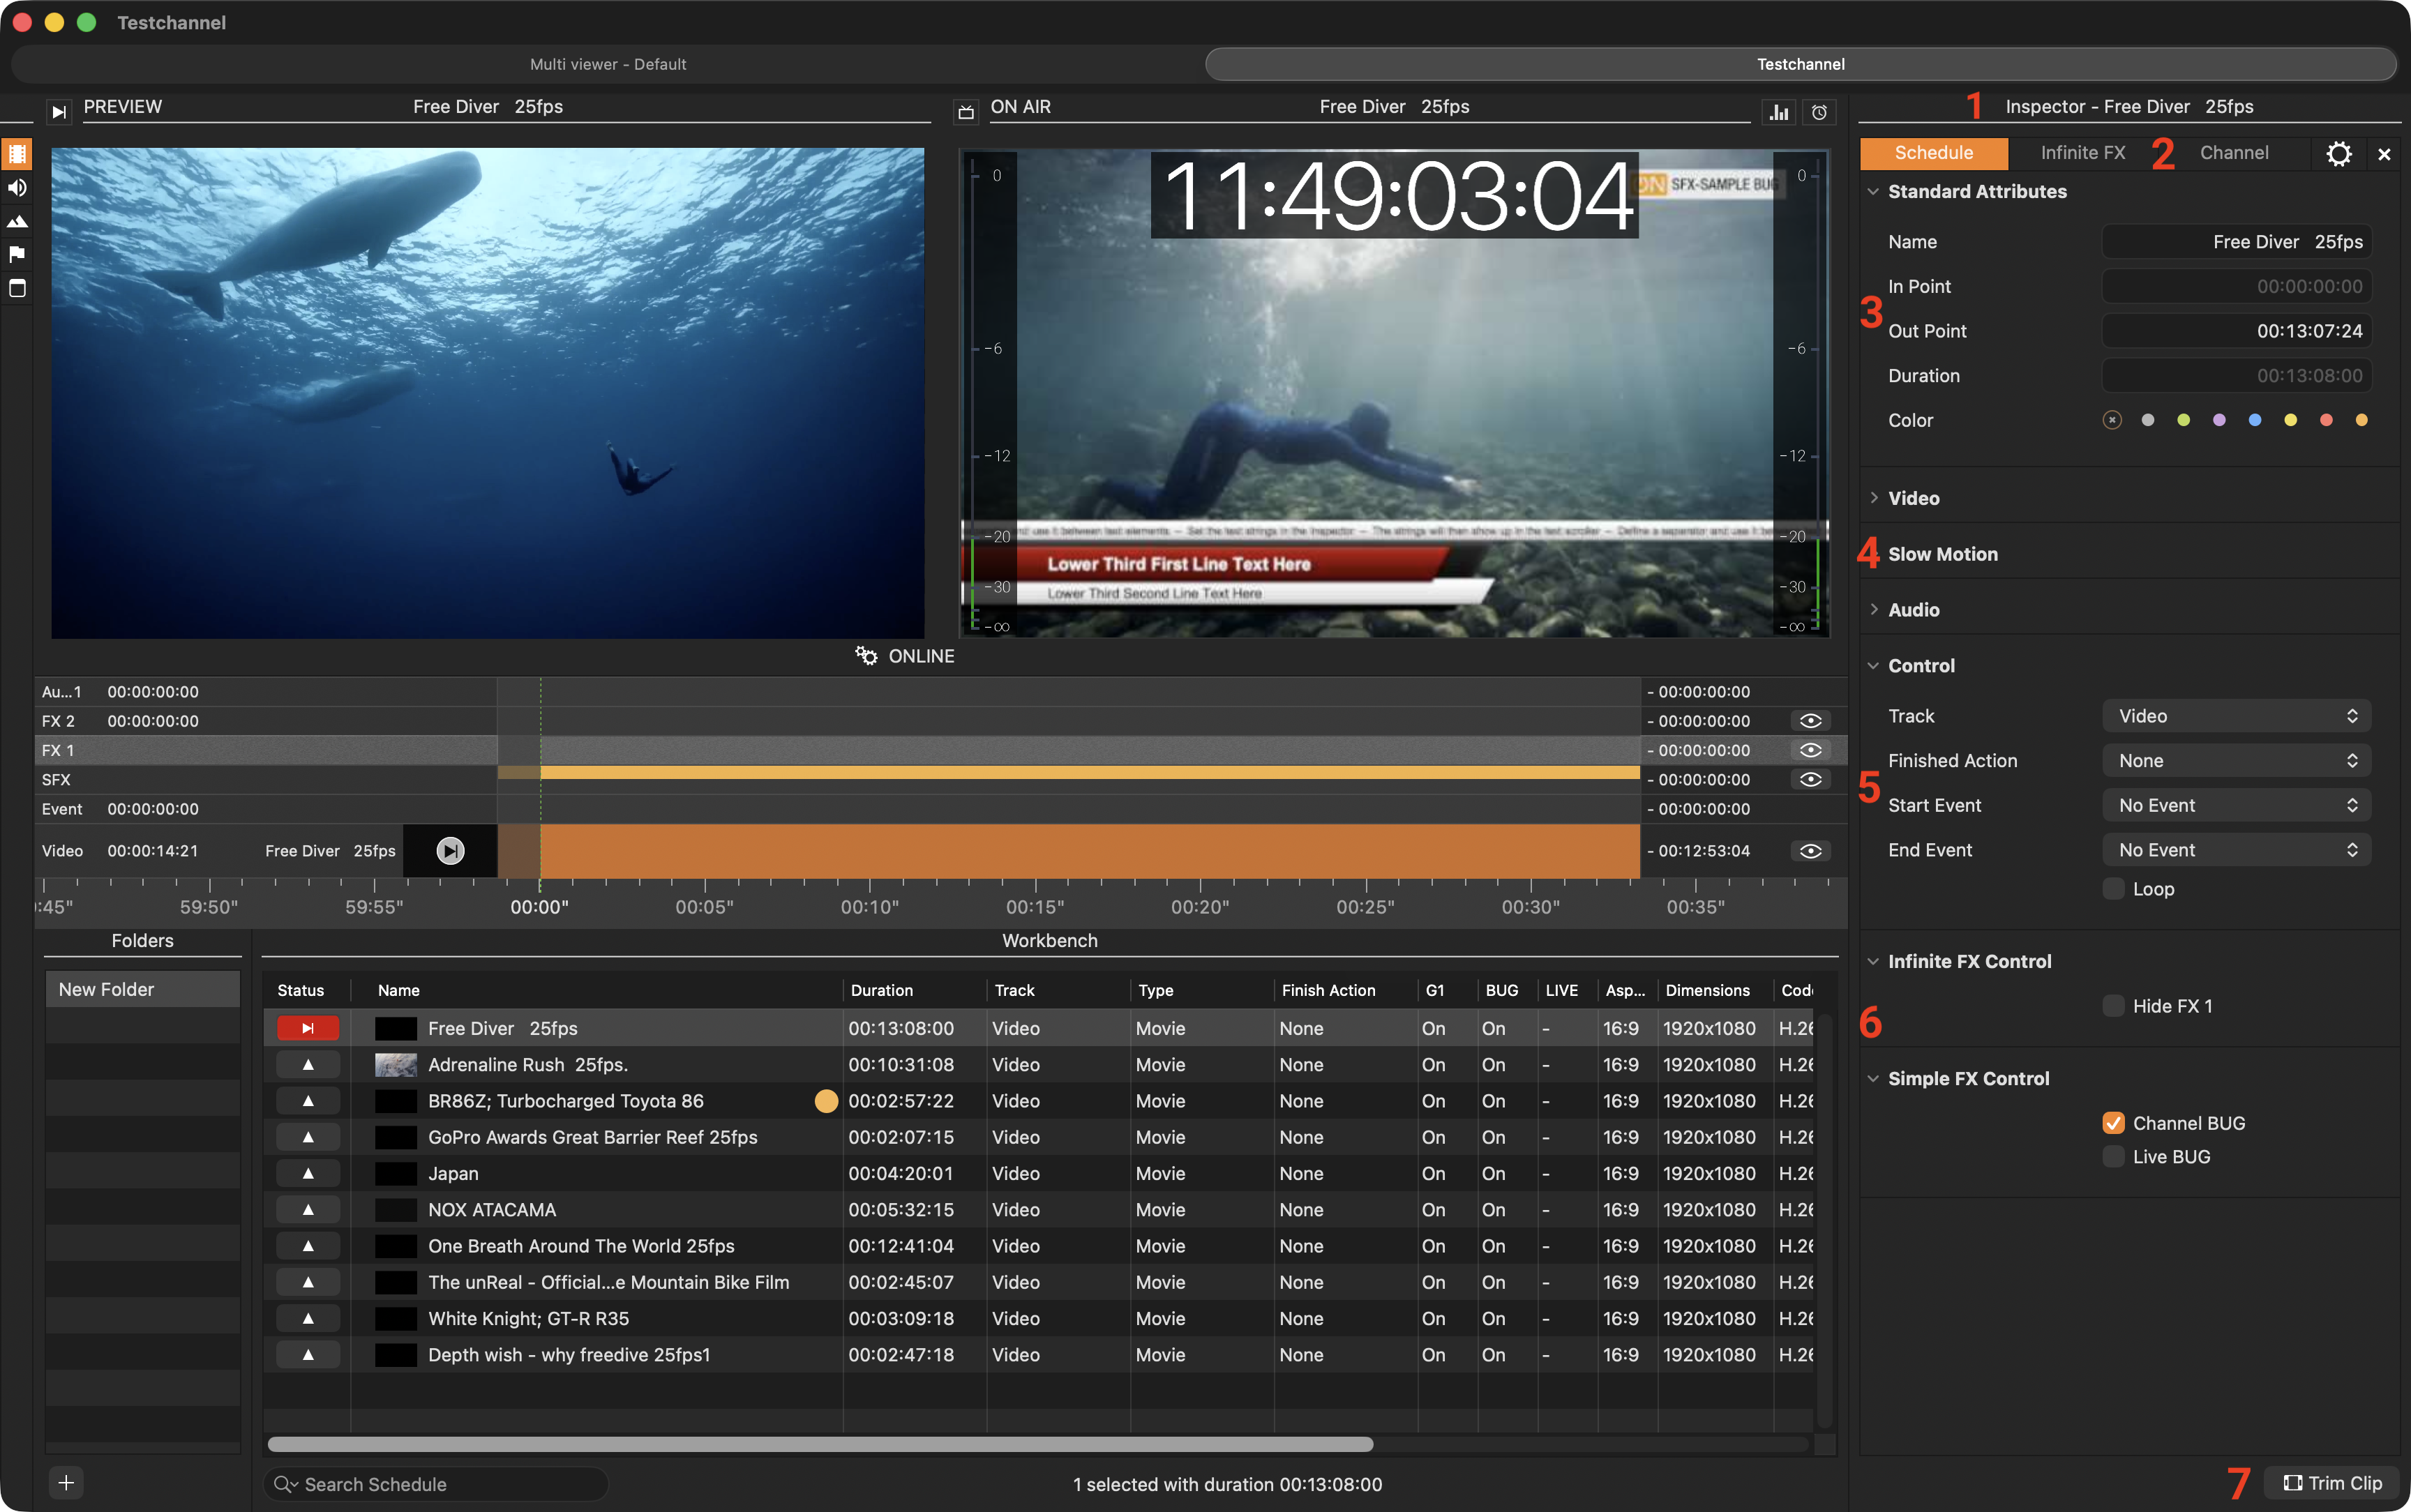
Task: Cue the One Breath Around The World arrow
Action: click(308, 1245)
